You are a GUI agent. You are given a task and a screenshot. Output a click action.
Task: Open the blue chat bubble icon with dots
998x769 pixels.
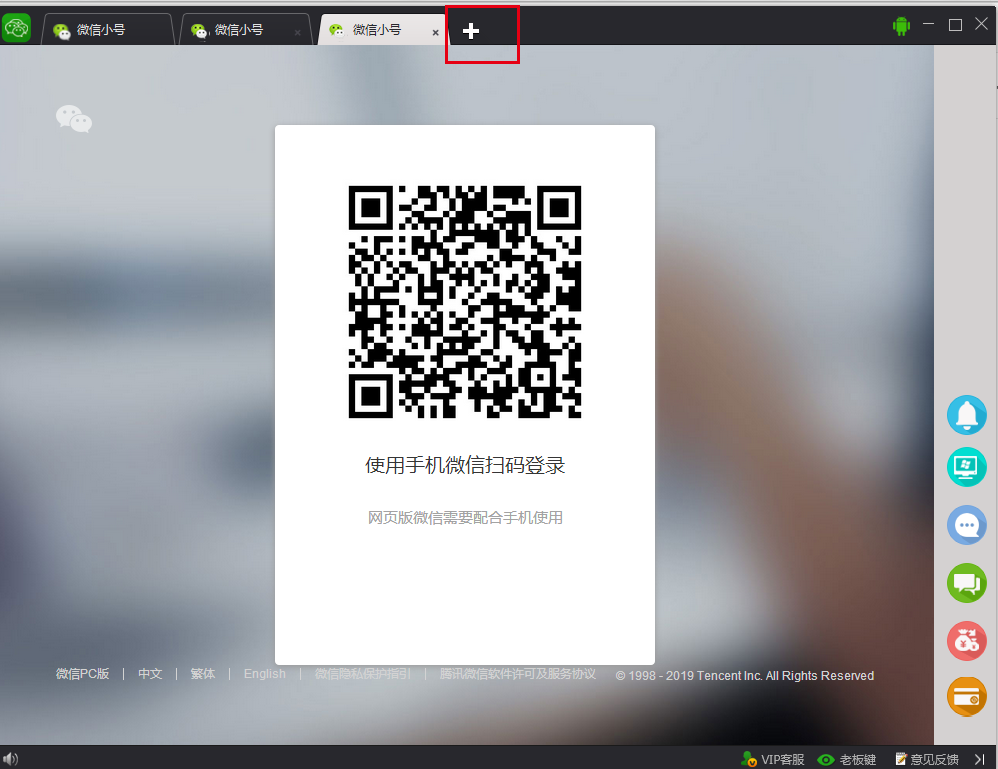(967, 525)
